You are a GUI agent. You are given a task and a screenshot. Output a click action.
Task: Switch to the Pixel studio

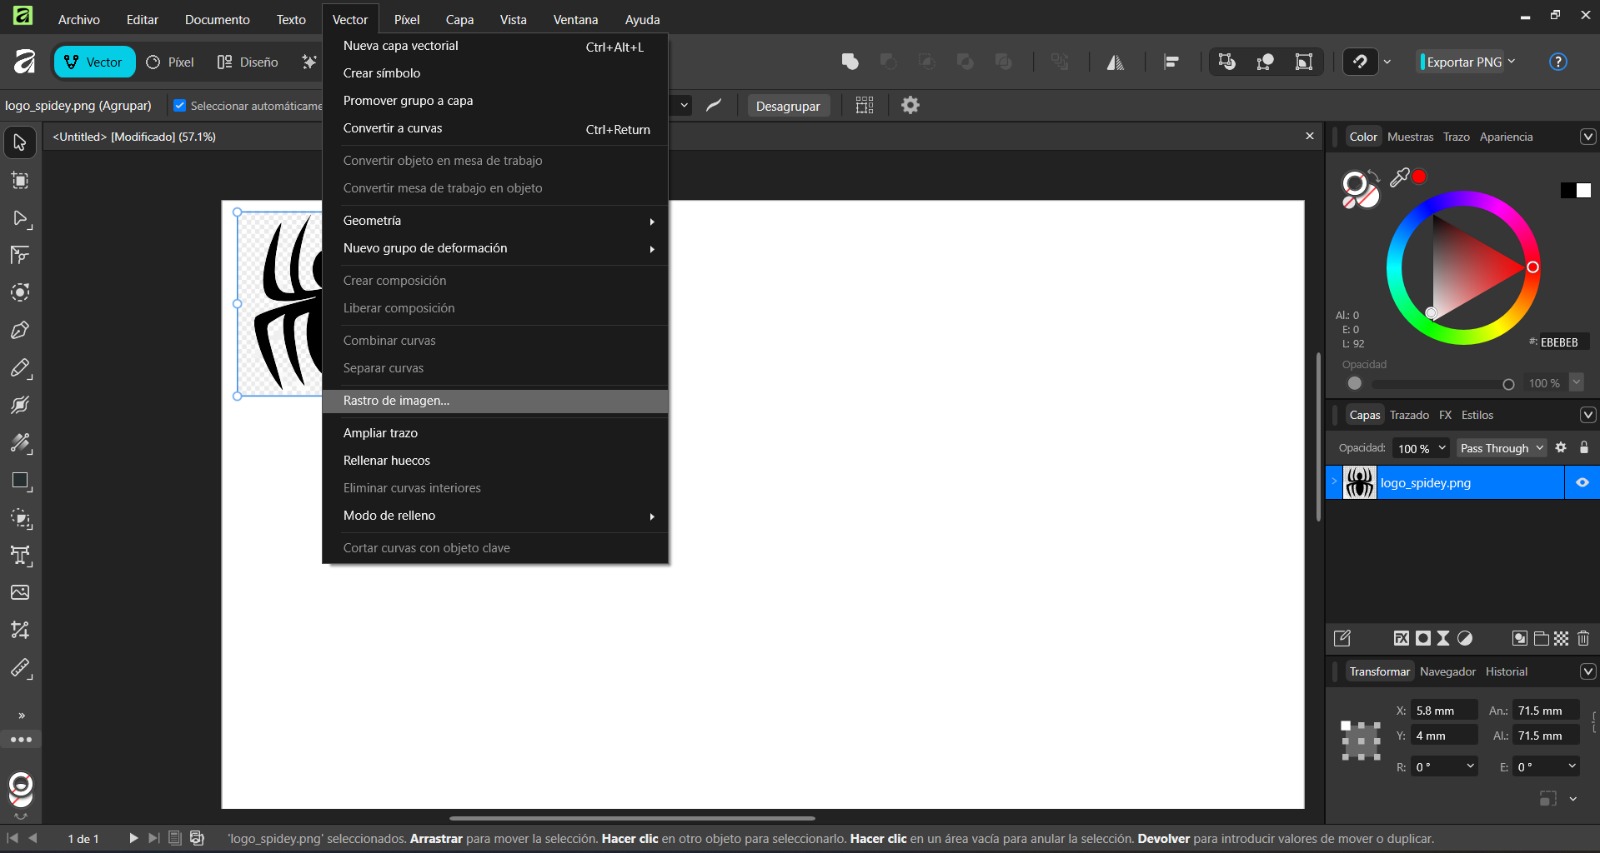coord(170,62)
